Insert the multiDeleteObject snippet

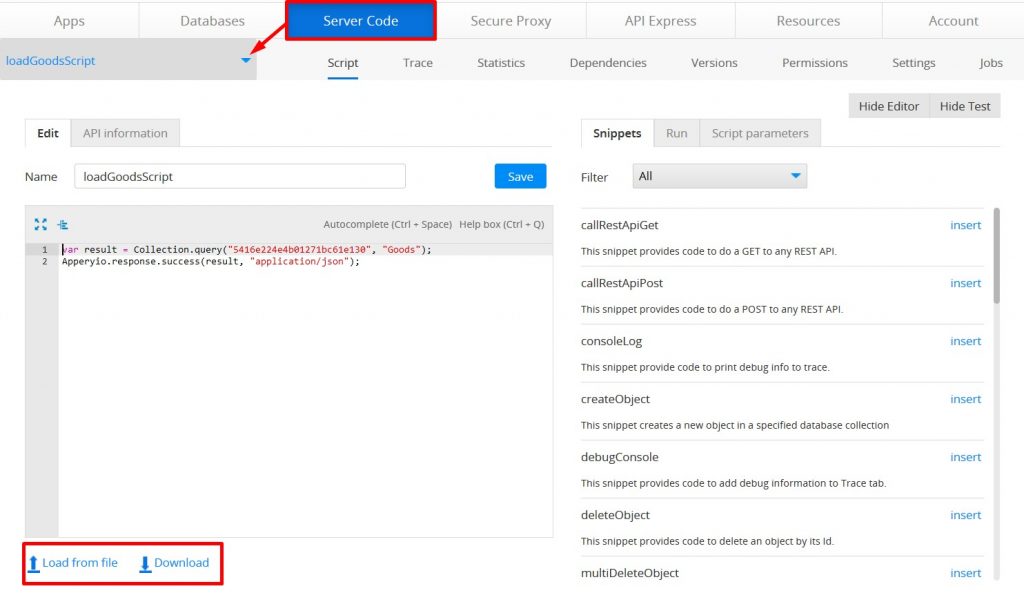[965, 573]
